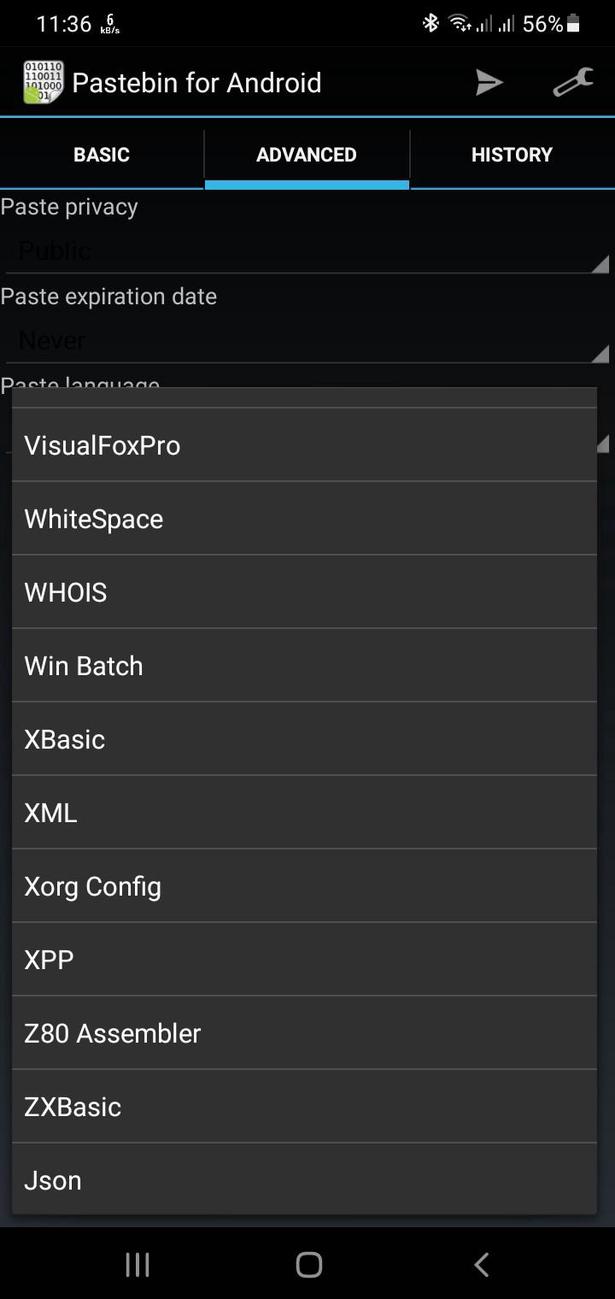Expand the Paste expiration date dropdown
The width and height of the screenshot is (615, 1299).
305,341
